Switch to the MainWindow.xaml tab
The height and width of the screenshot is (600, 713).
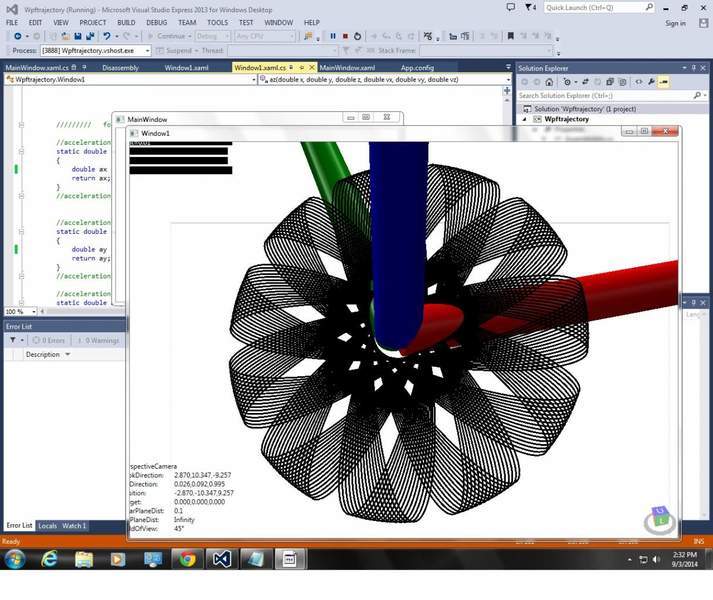coord(346,68)
